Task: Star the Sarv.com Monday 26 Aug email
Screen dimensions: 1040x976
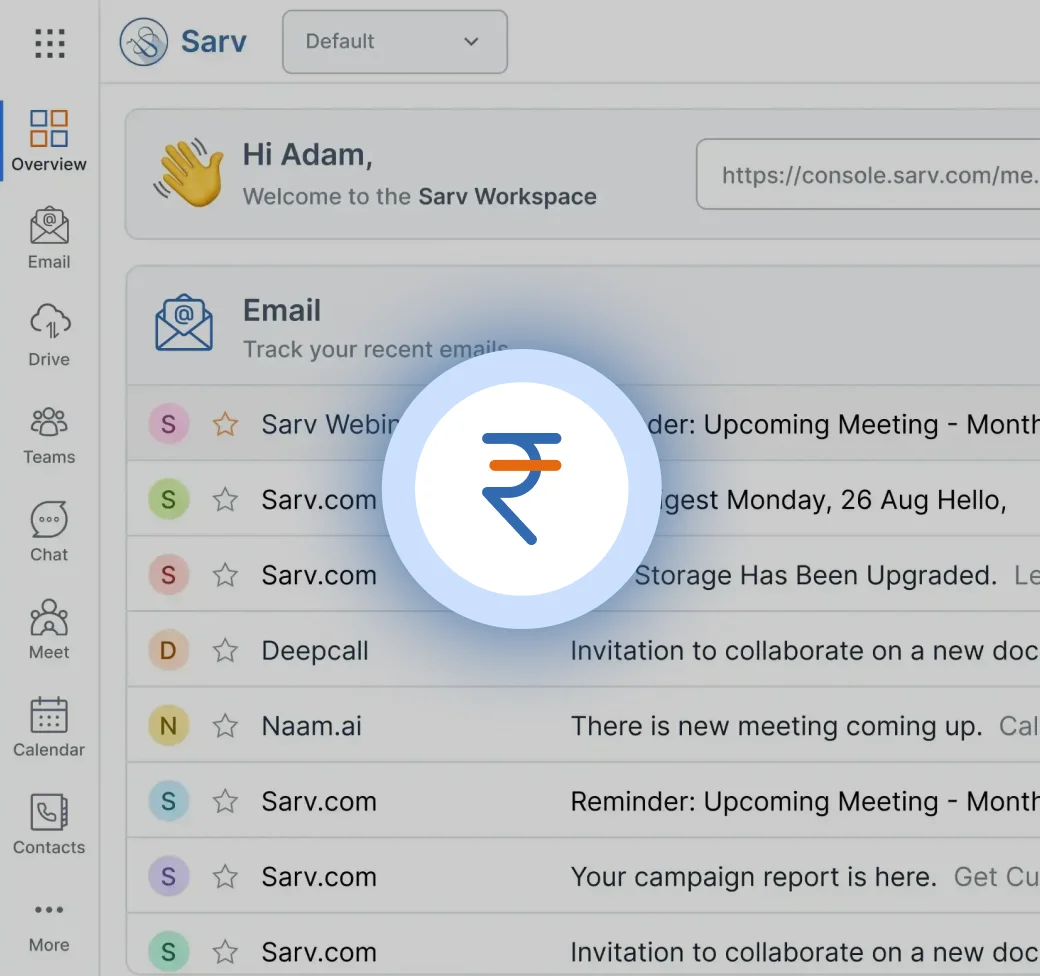Action: pos(226,499)
